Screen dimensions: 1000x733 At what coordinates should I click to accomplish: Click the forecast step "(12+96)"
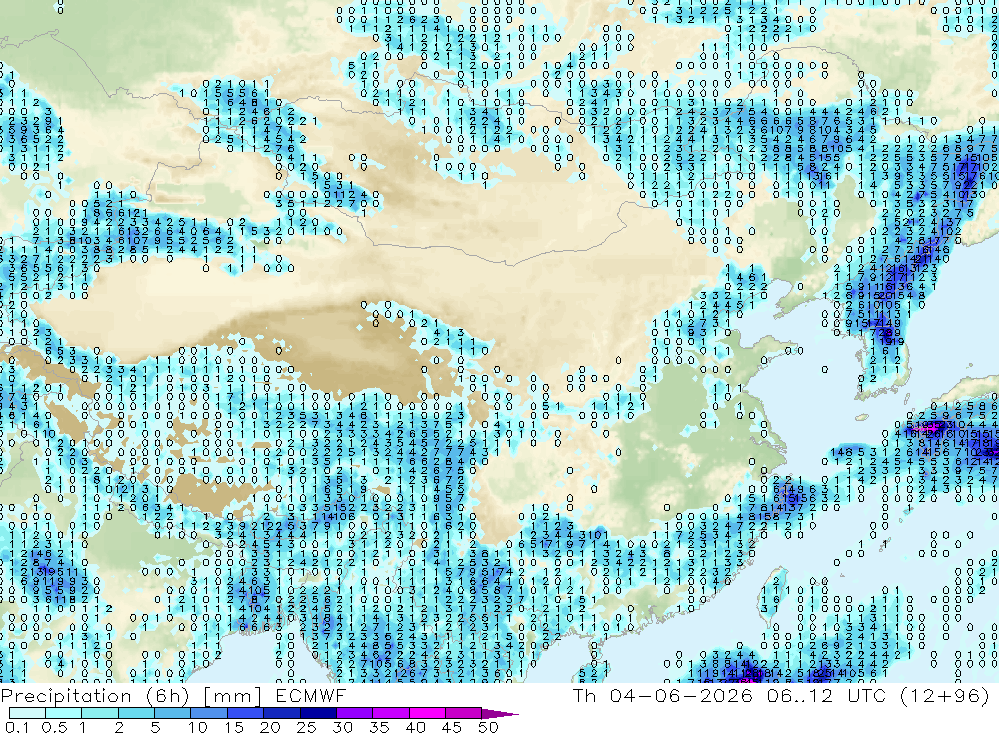[x=945, y=695]
